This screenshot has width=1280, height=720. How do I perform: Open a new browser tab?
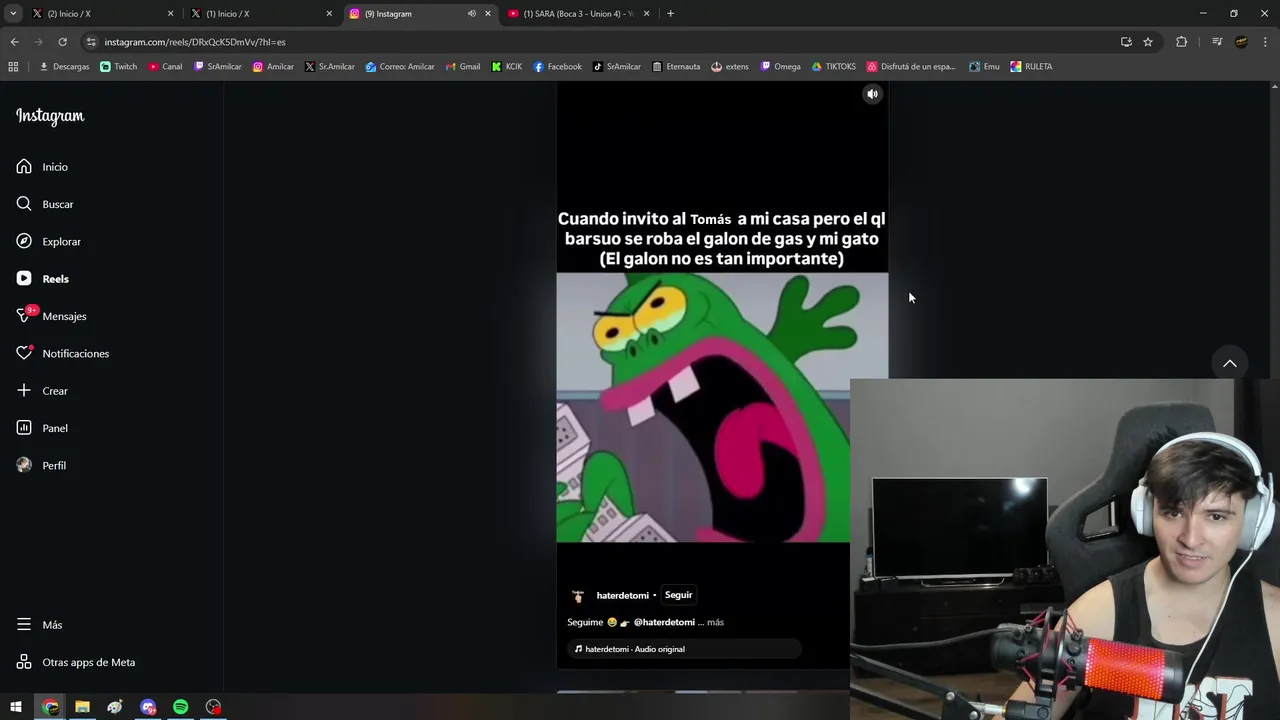click(670, 14)
